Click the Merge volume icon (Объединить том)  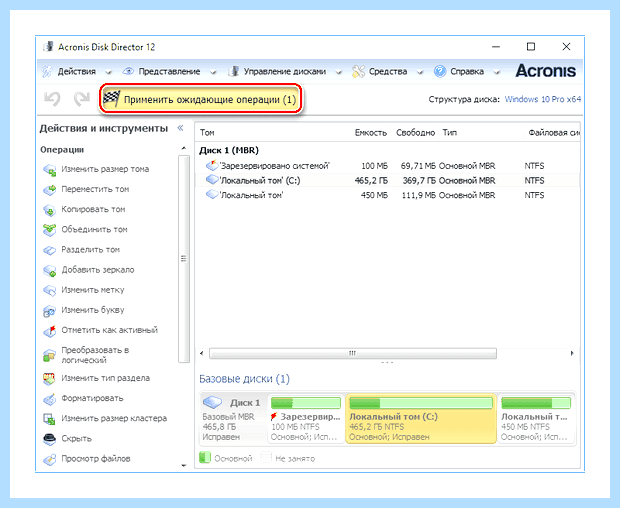pos(49,230)
